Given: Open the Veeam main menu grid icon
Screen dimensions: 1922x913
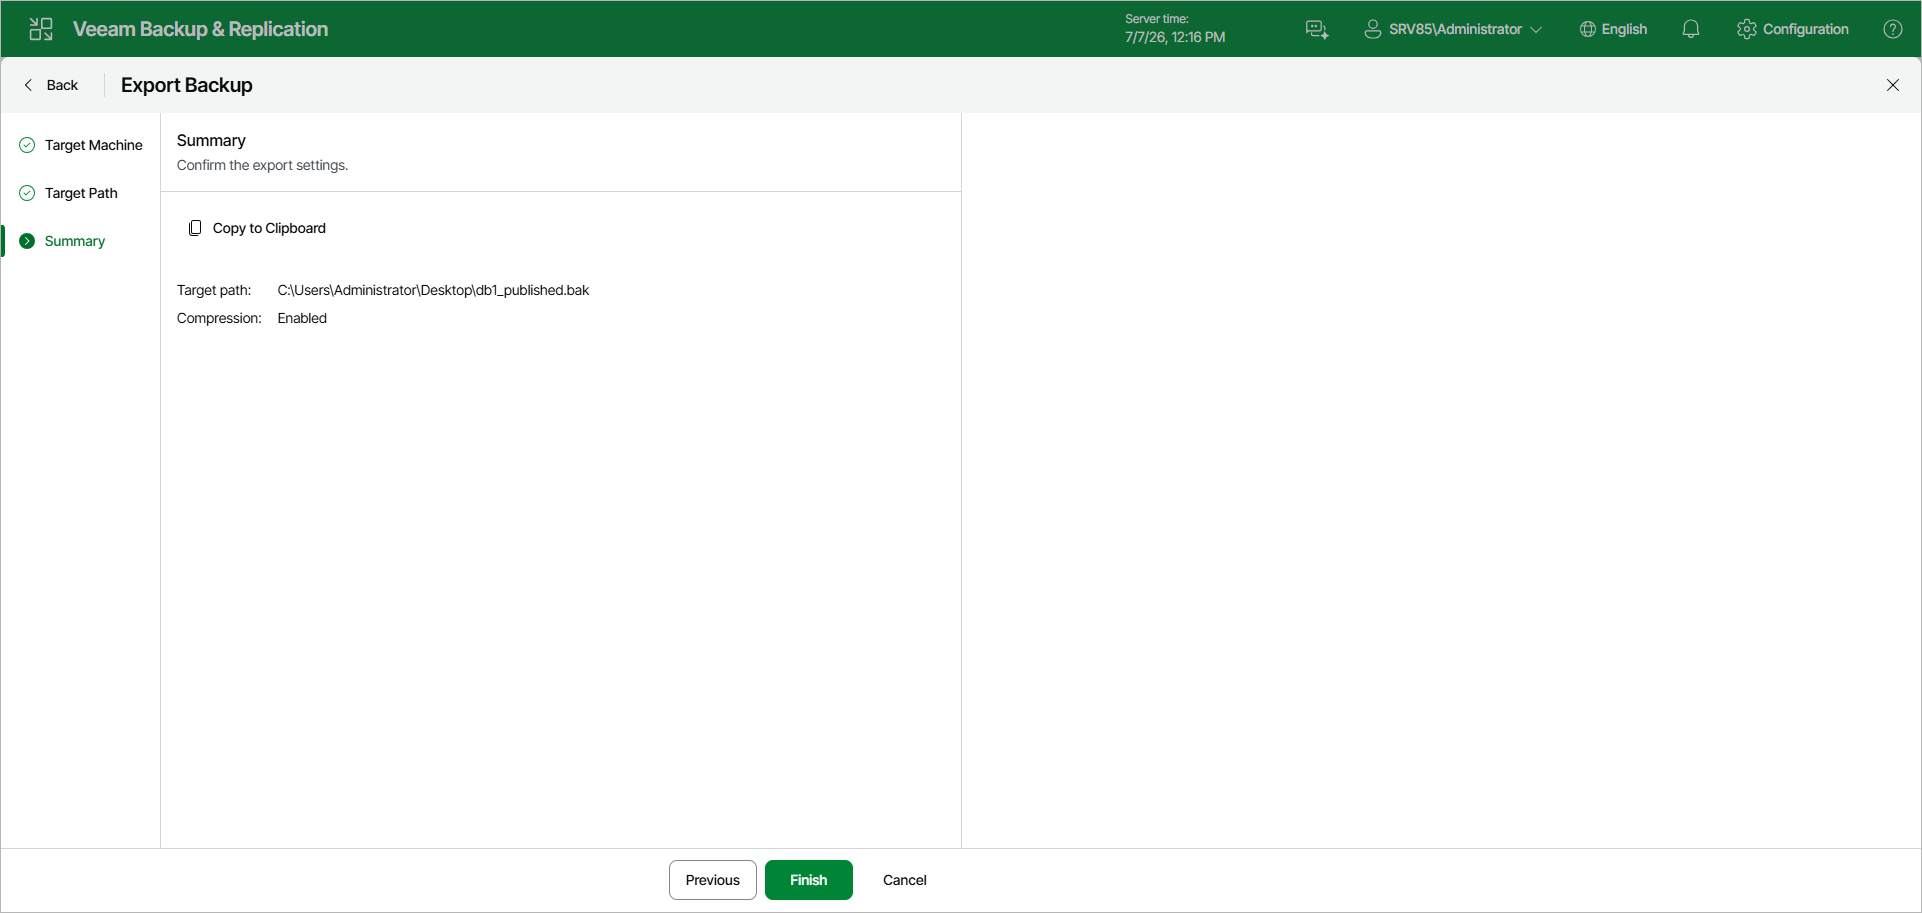Looking at the screenshot, I should 41,29.
